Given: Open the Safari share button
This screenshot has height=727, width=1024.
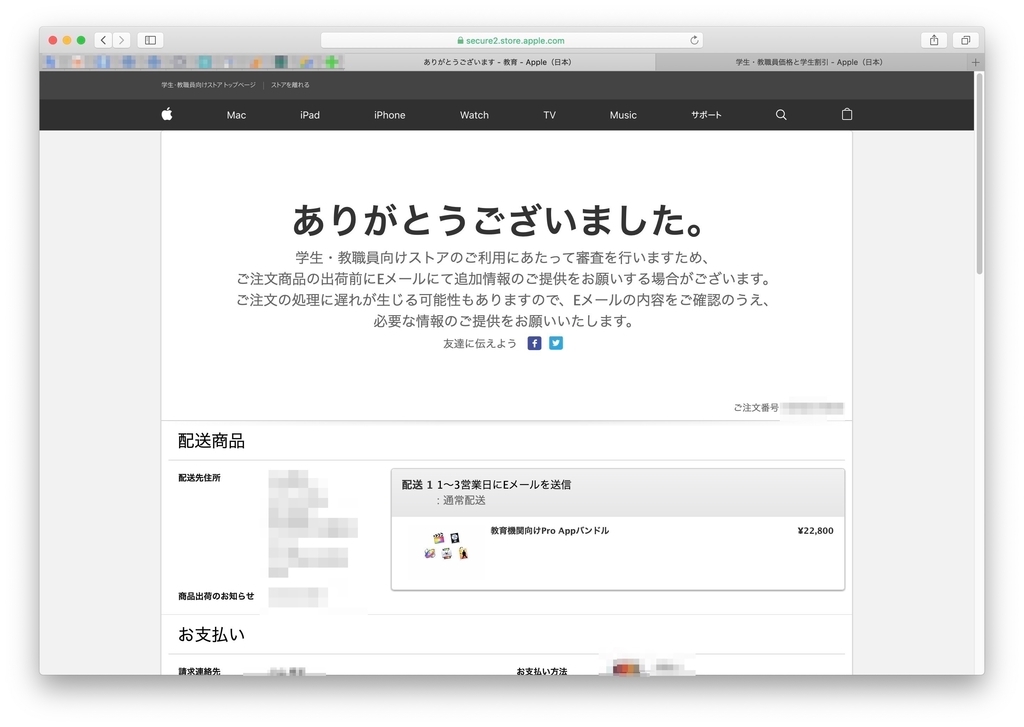Looking at the screenshot, I should [x=934, y=40].
